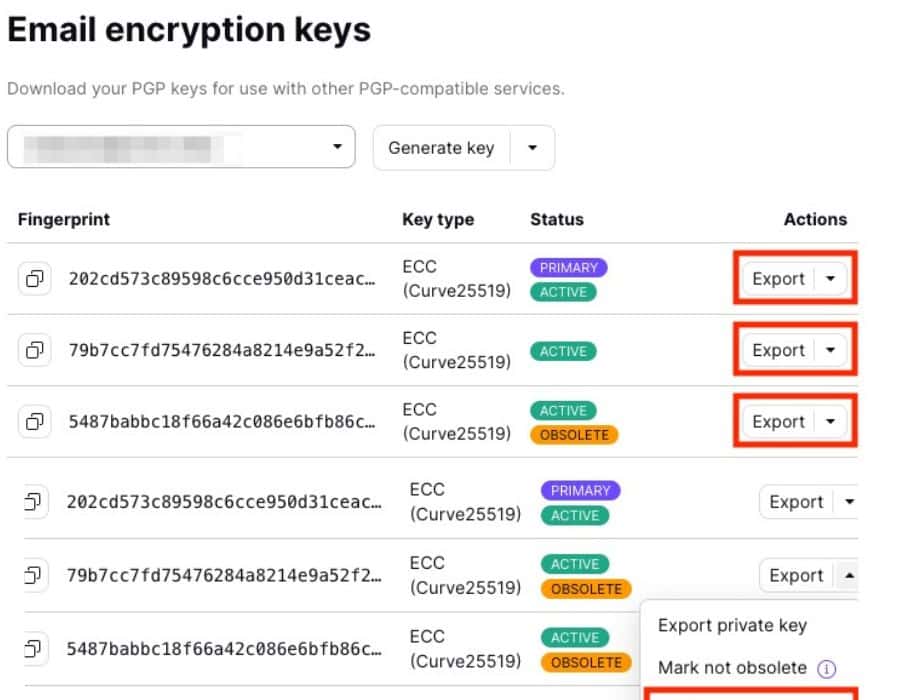This screenshot has width=900, height=700.
Task: Click the Status column header
Action: point(556,219)
